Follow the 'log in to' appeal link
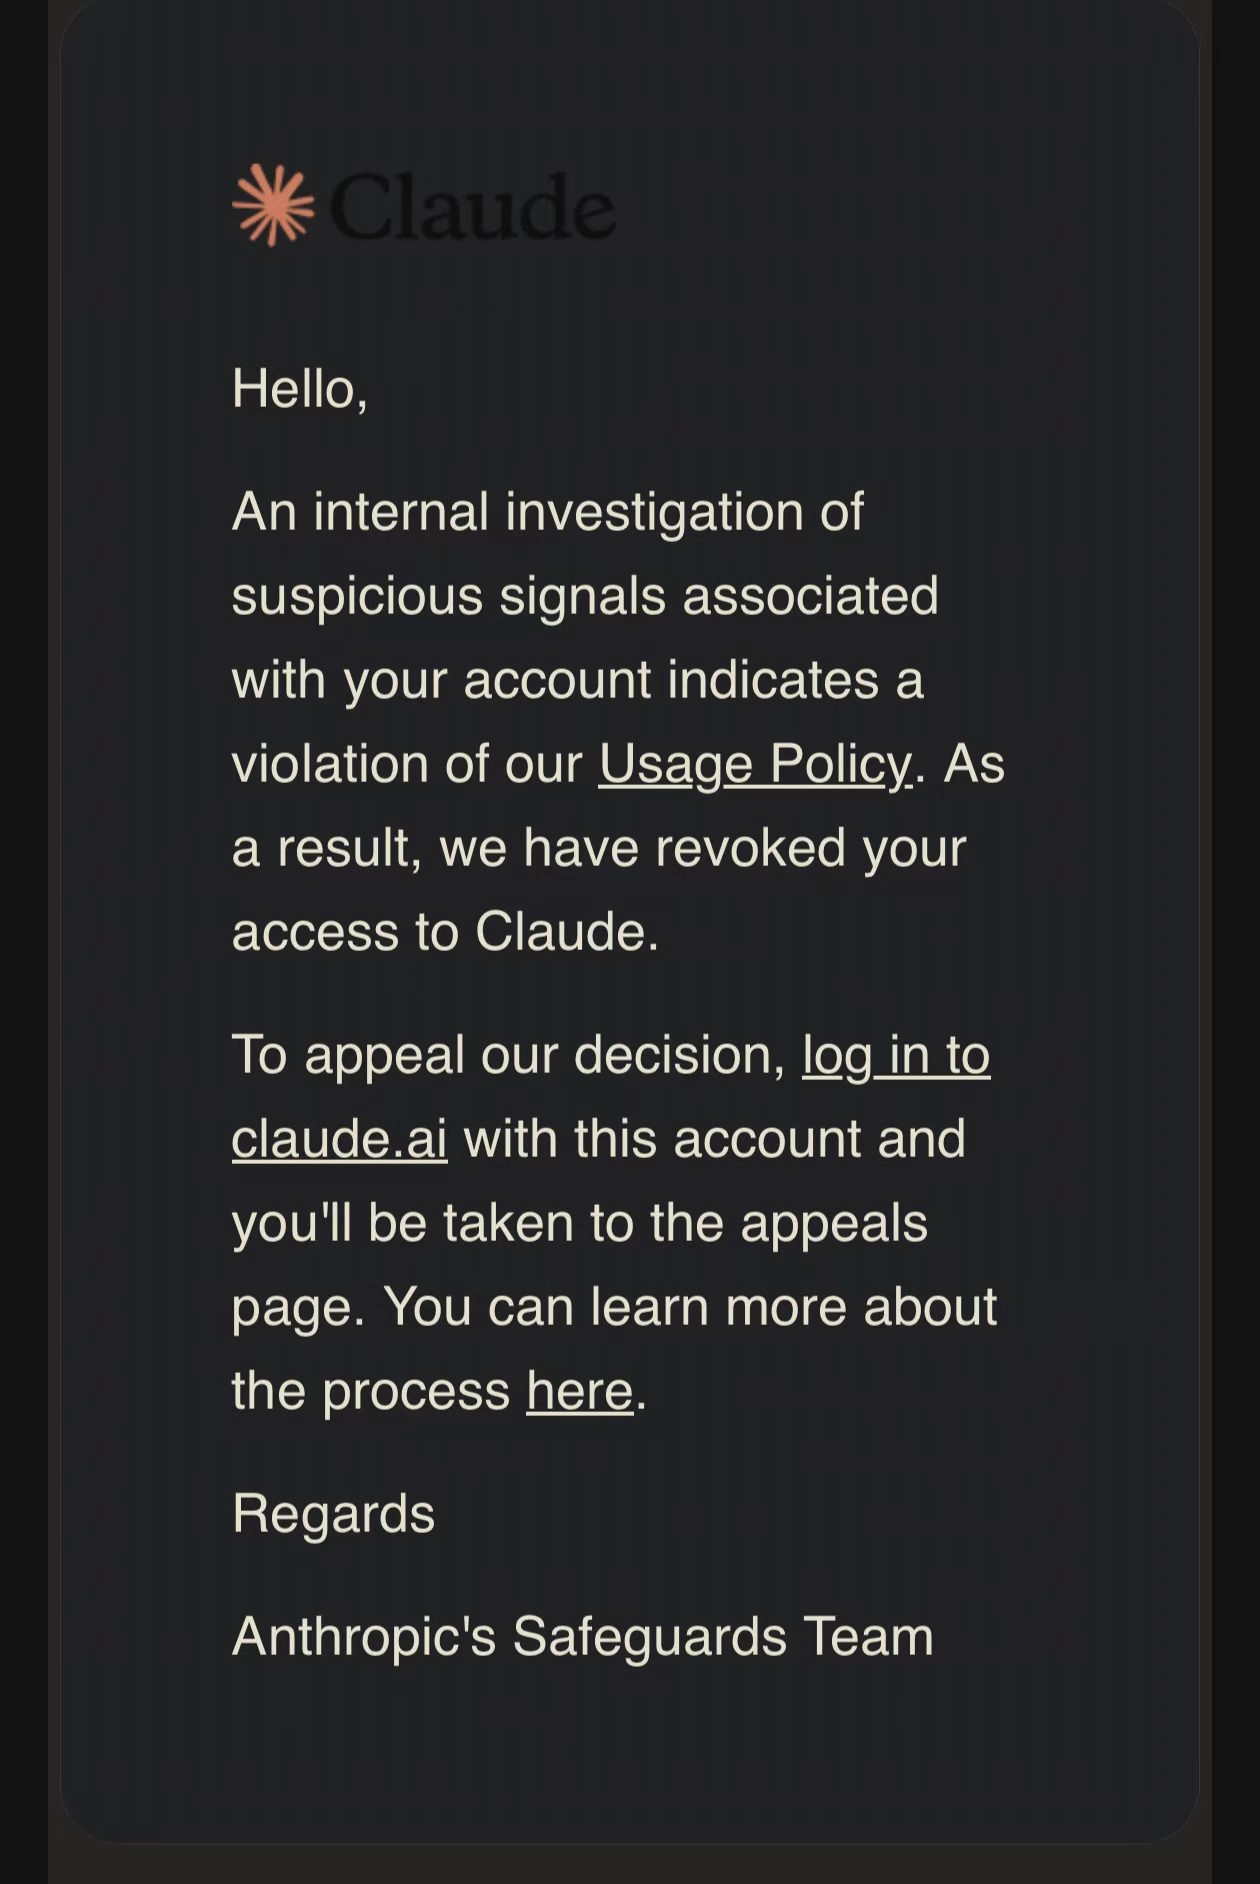 (x=896, y=1056)
